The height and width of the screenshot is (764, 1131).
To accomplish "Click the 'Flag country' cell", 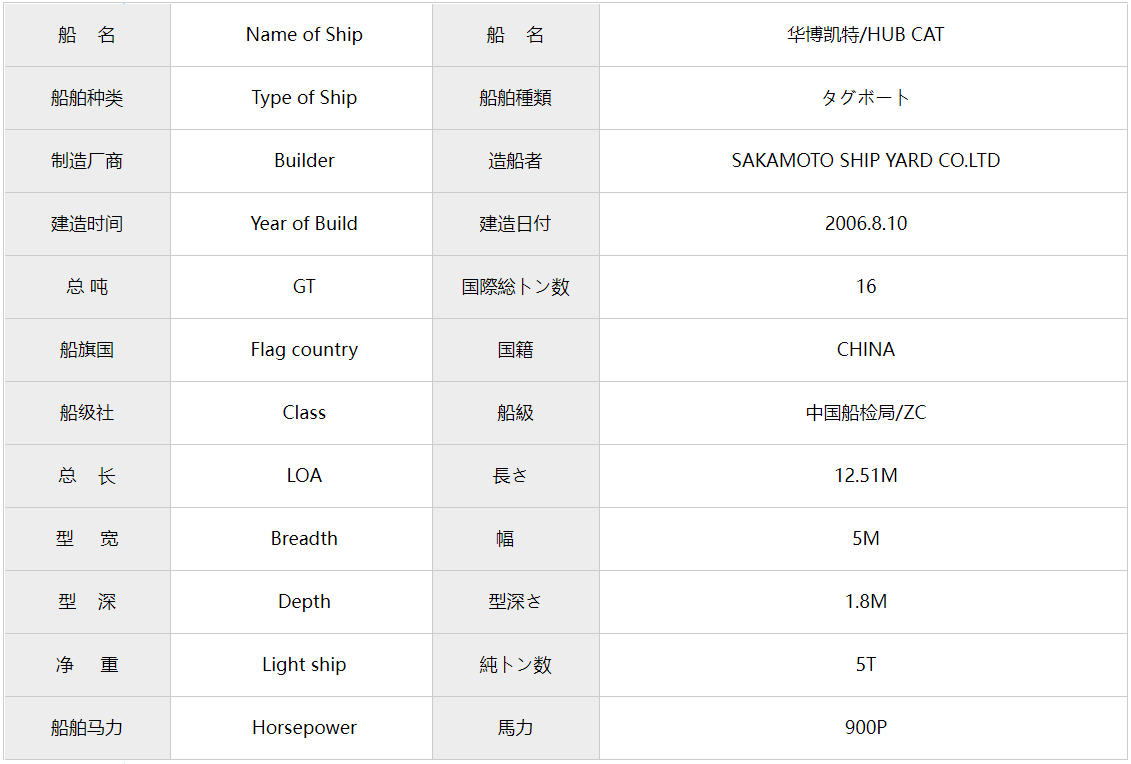I will click(x=302, y=350).
